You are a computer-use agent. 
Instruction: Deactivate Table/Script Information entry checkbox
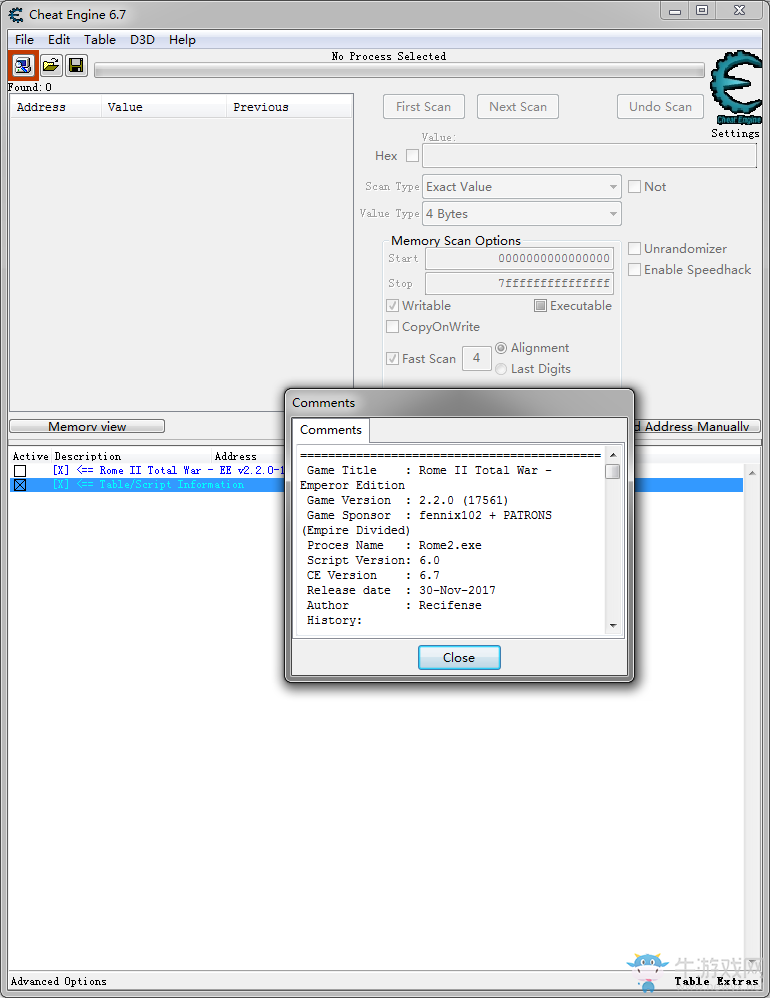pos(20,485)
